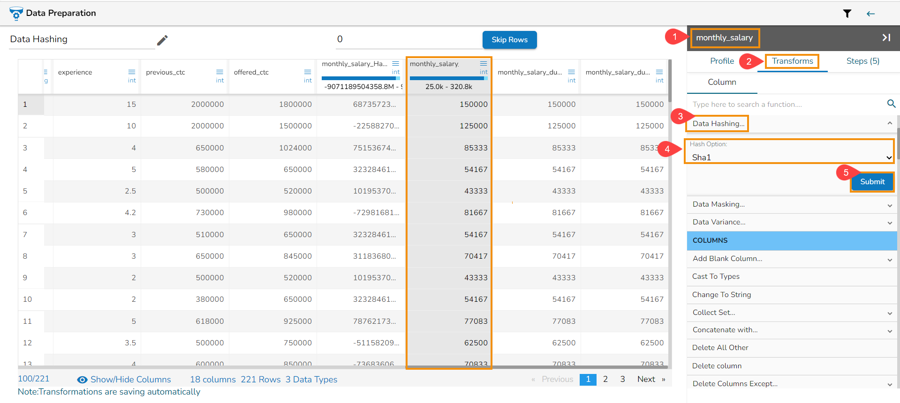Click the function search input field

tap(785, 104)
